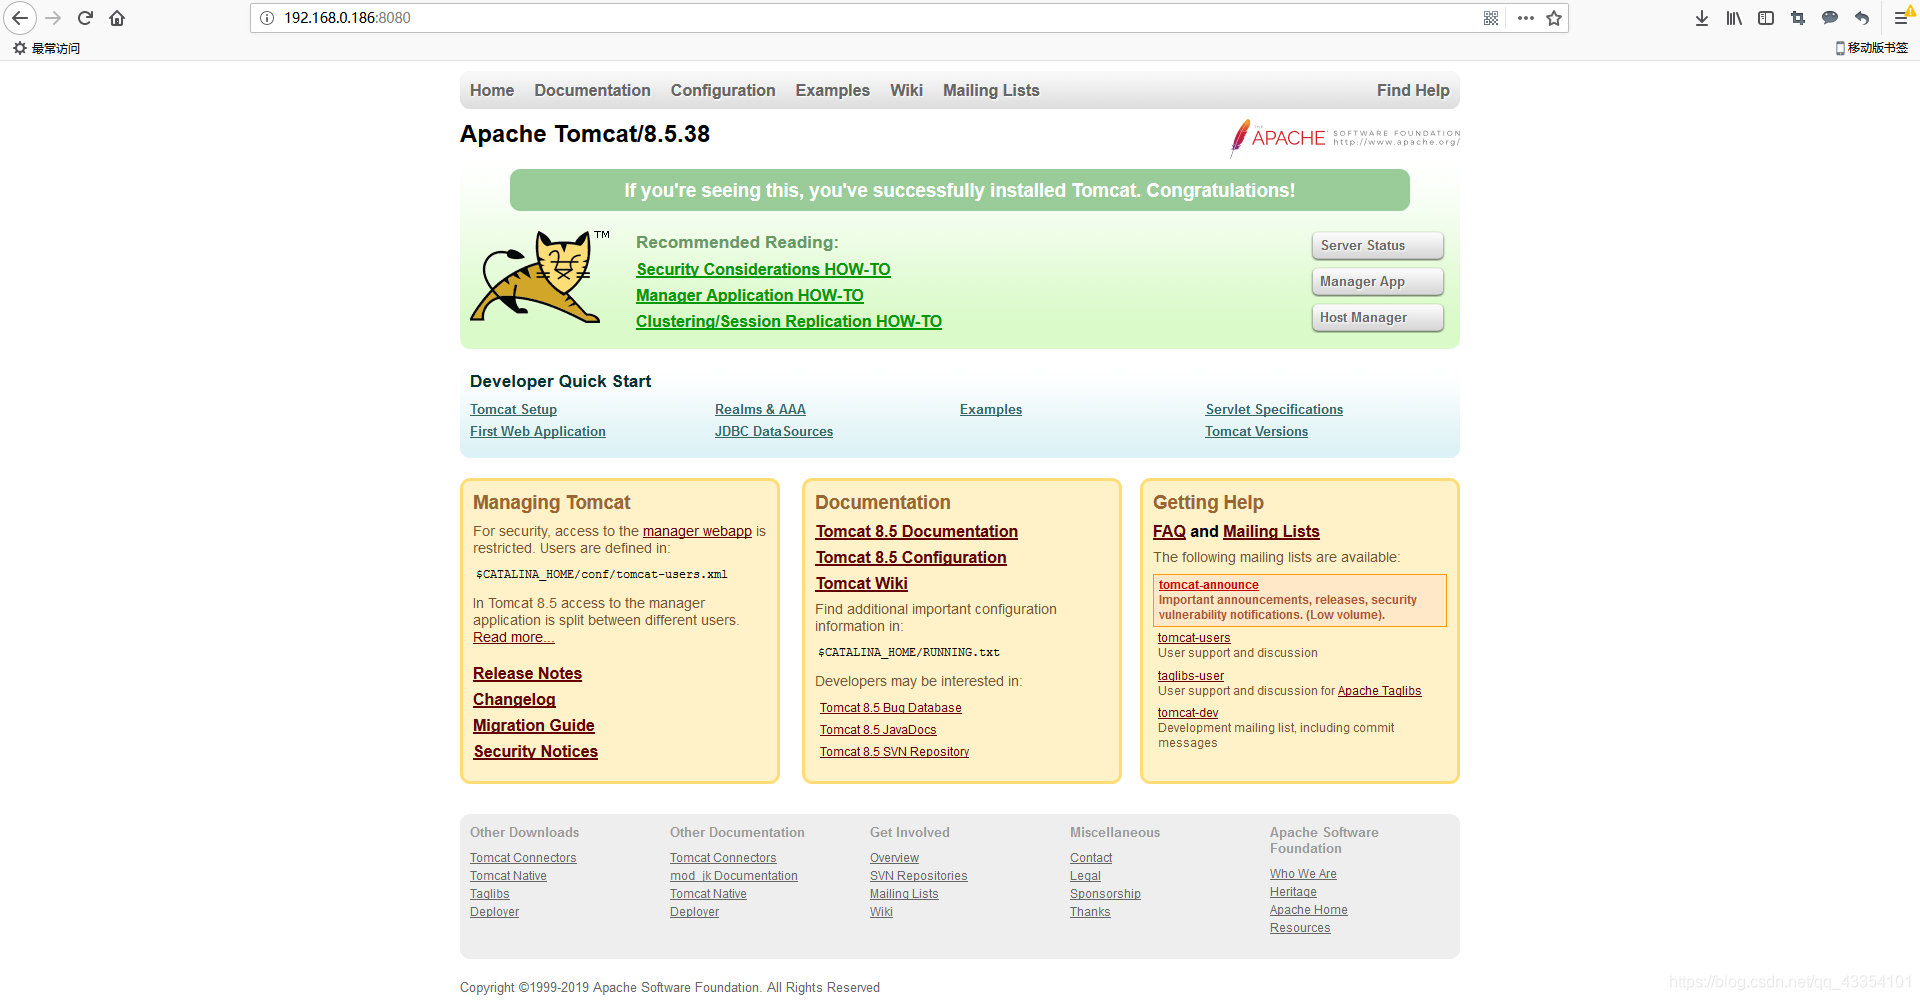Open the FAQ link in Getting Help

[1169, 531]
